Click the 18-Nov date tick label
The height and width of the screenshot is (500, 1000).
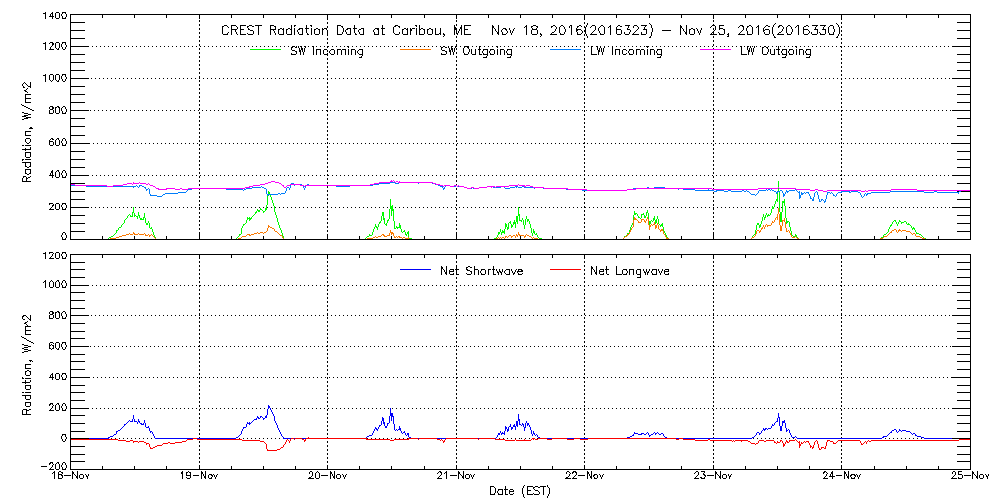[x=72, y=478]
